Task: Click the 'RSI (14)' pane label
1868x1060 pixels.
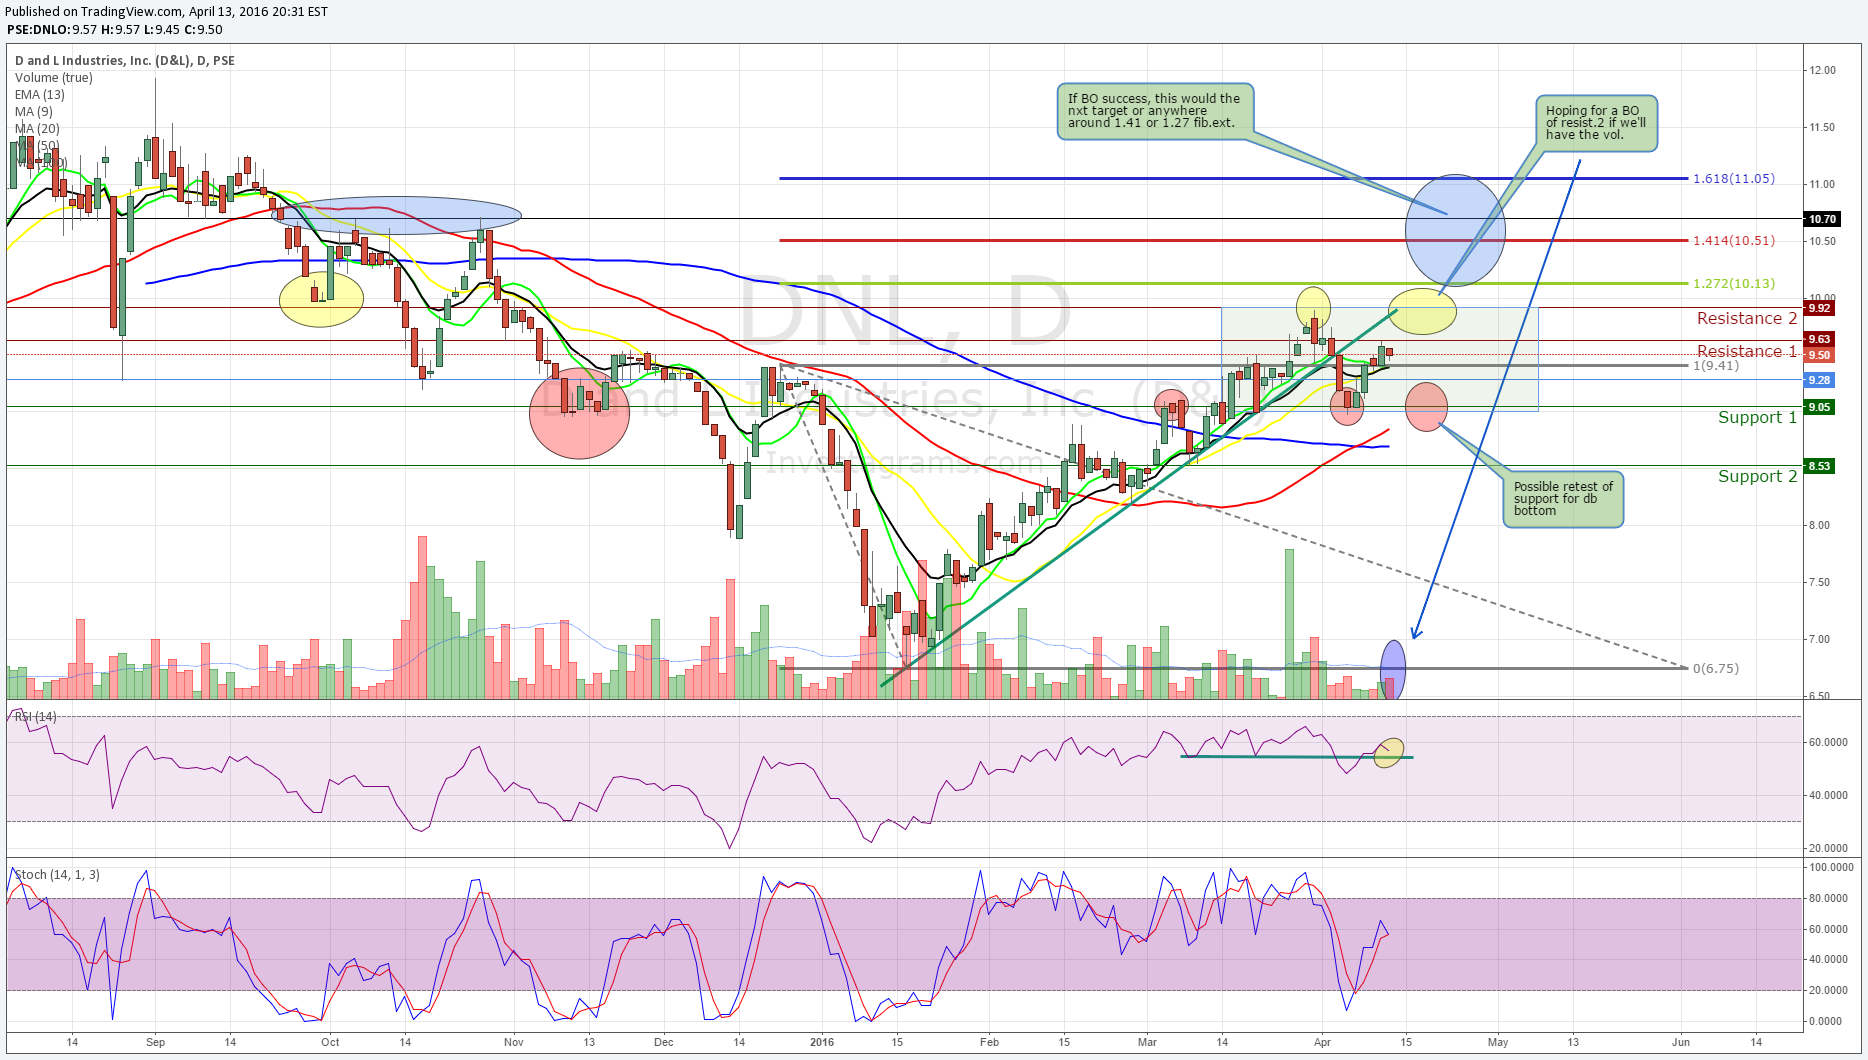Action: [x=35, y=717]
